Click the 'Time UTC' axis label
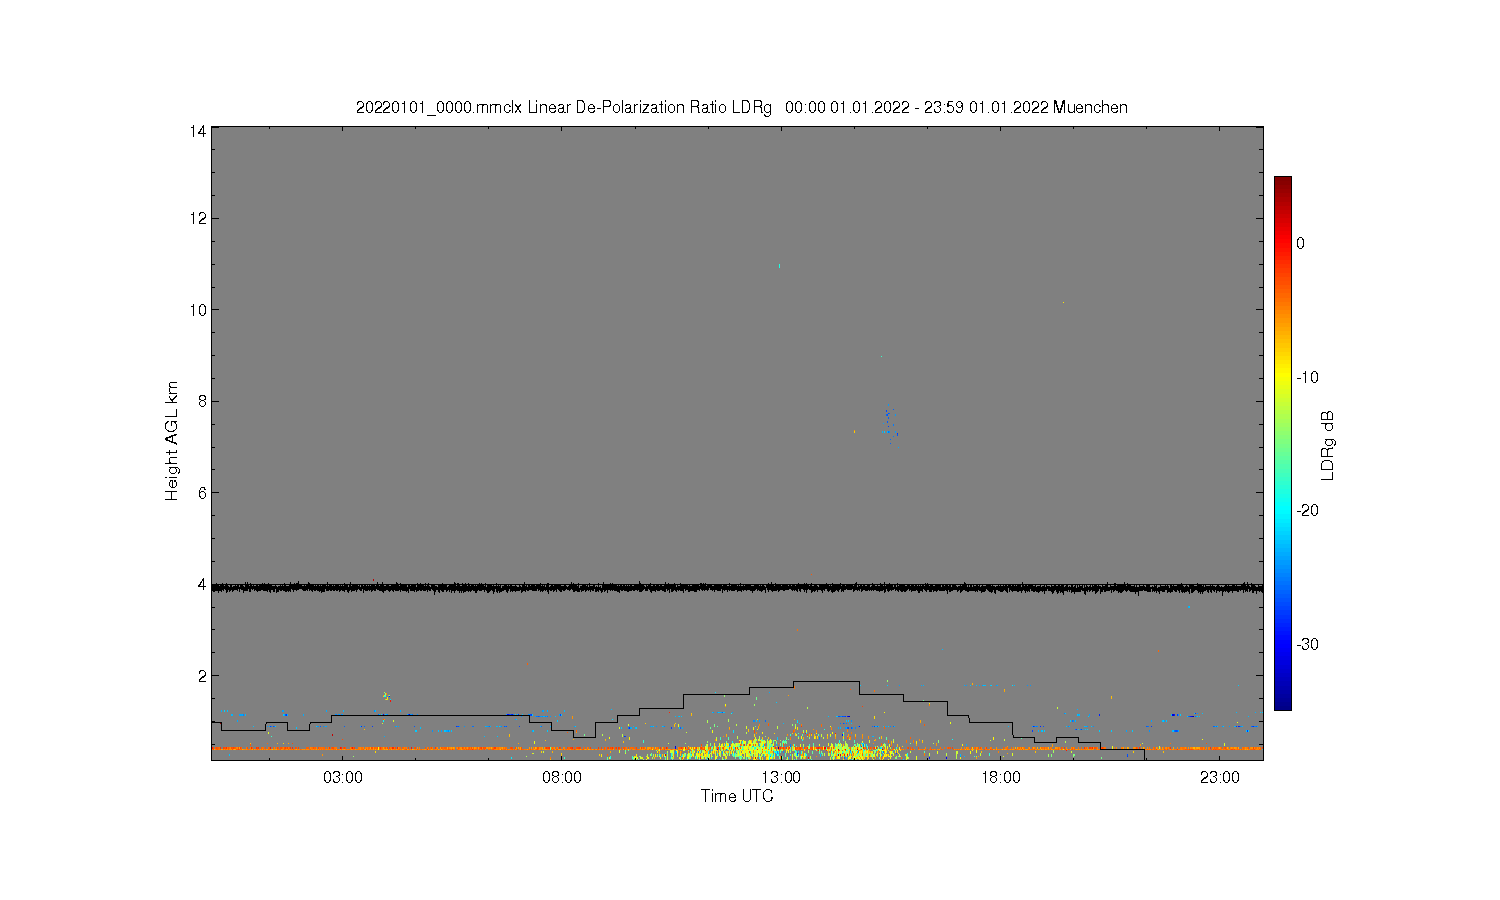The image size is (1500, 900). pos(737,796)
